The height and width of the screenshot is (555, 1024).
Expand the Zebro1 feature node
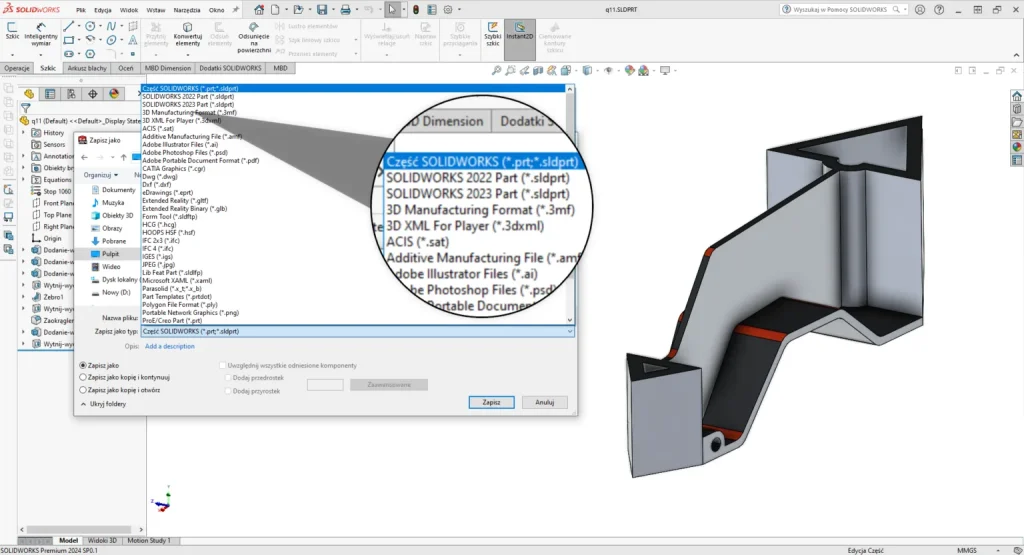[24, 297]
